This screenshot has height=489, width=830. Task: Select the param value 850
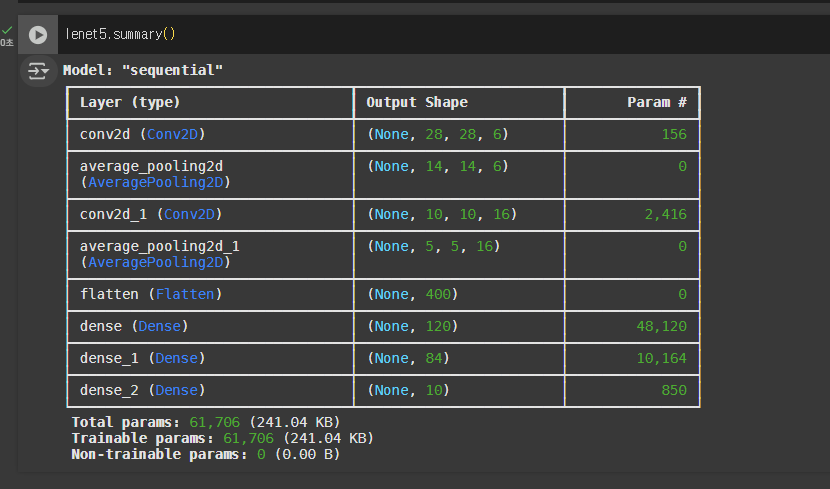(x=674, y=390)
